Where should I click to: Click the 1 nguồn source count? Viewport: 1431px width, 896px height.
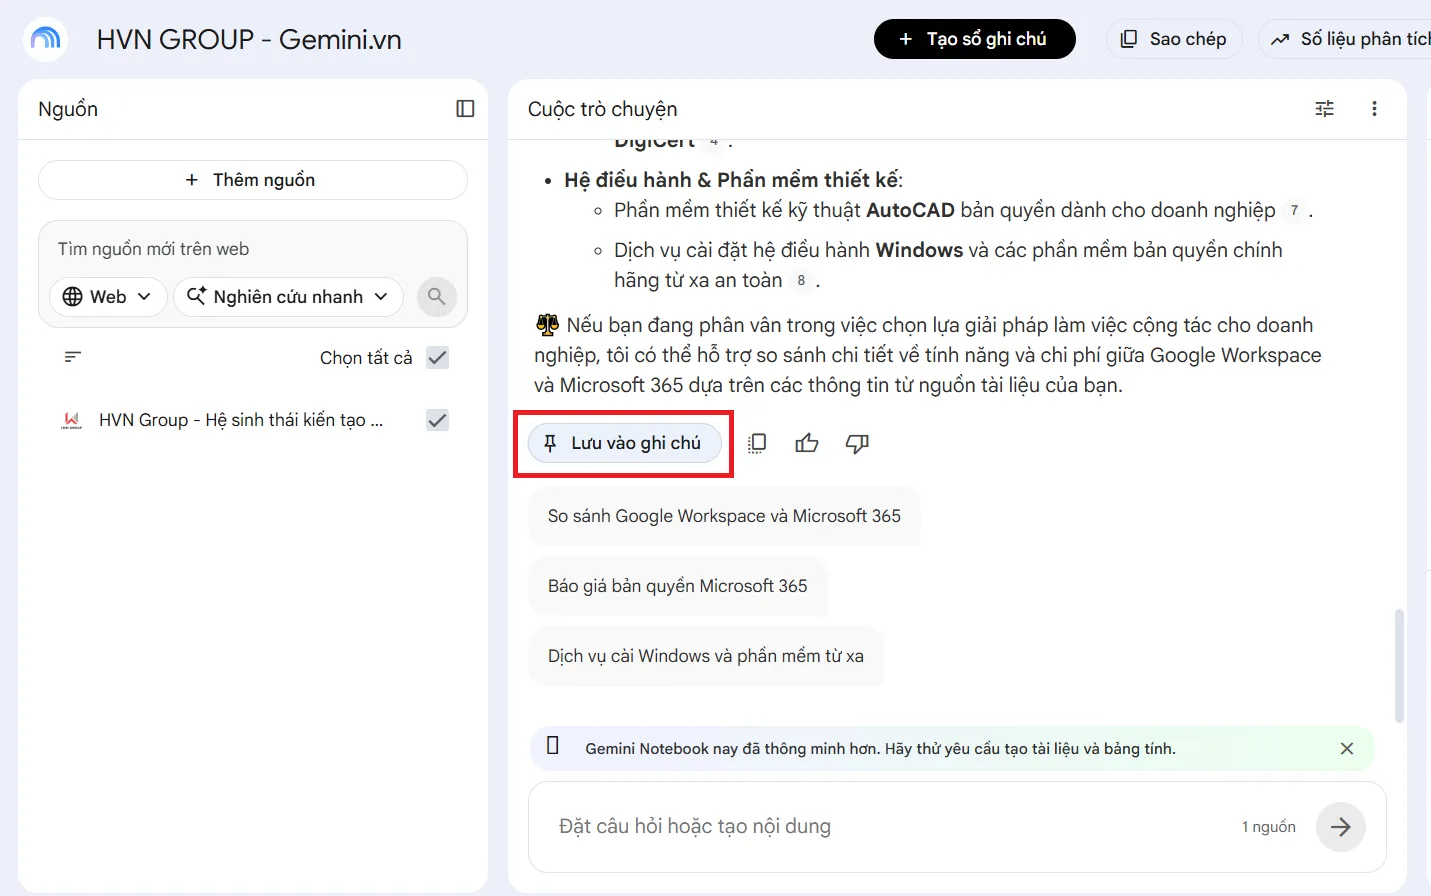tap(1268, 827)
